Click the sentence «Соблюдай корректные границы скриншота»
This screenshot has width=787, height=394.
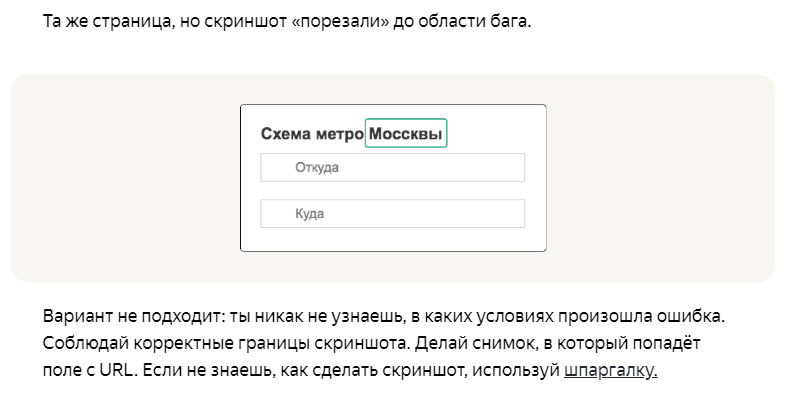[x=226, y=343]
